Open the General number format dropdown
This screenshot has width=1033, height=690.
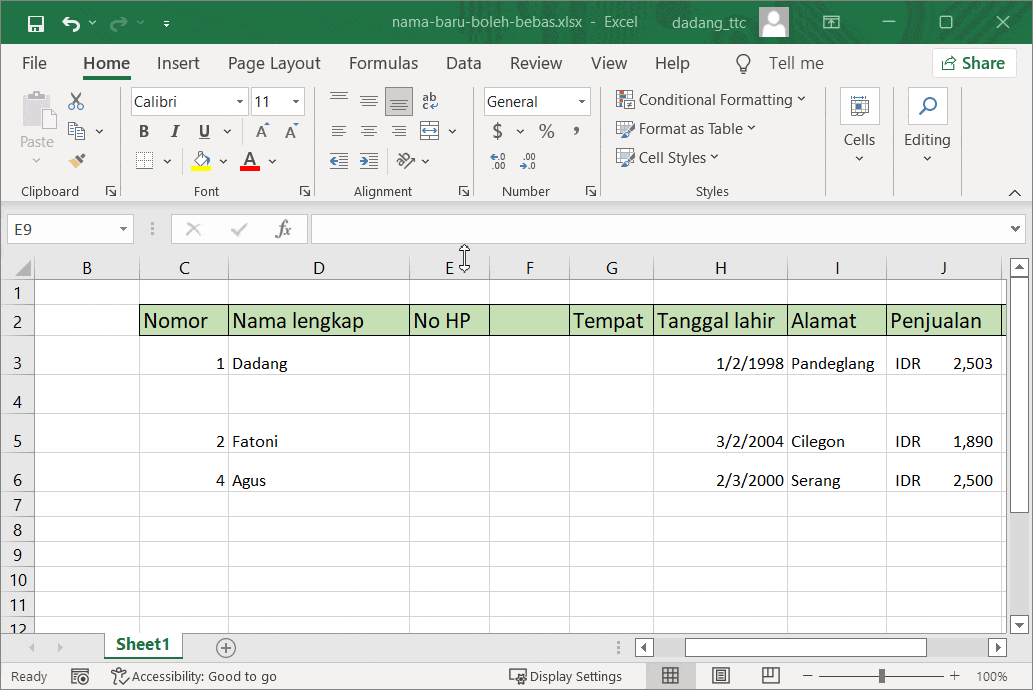(x=580, y=101)
